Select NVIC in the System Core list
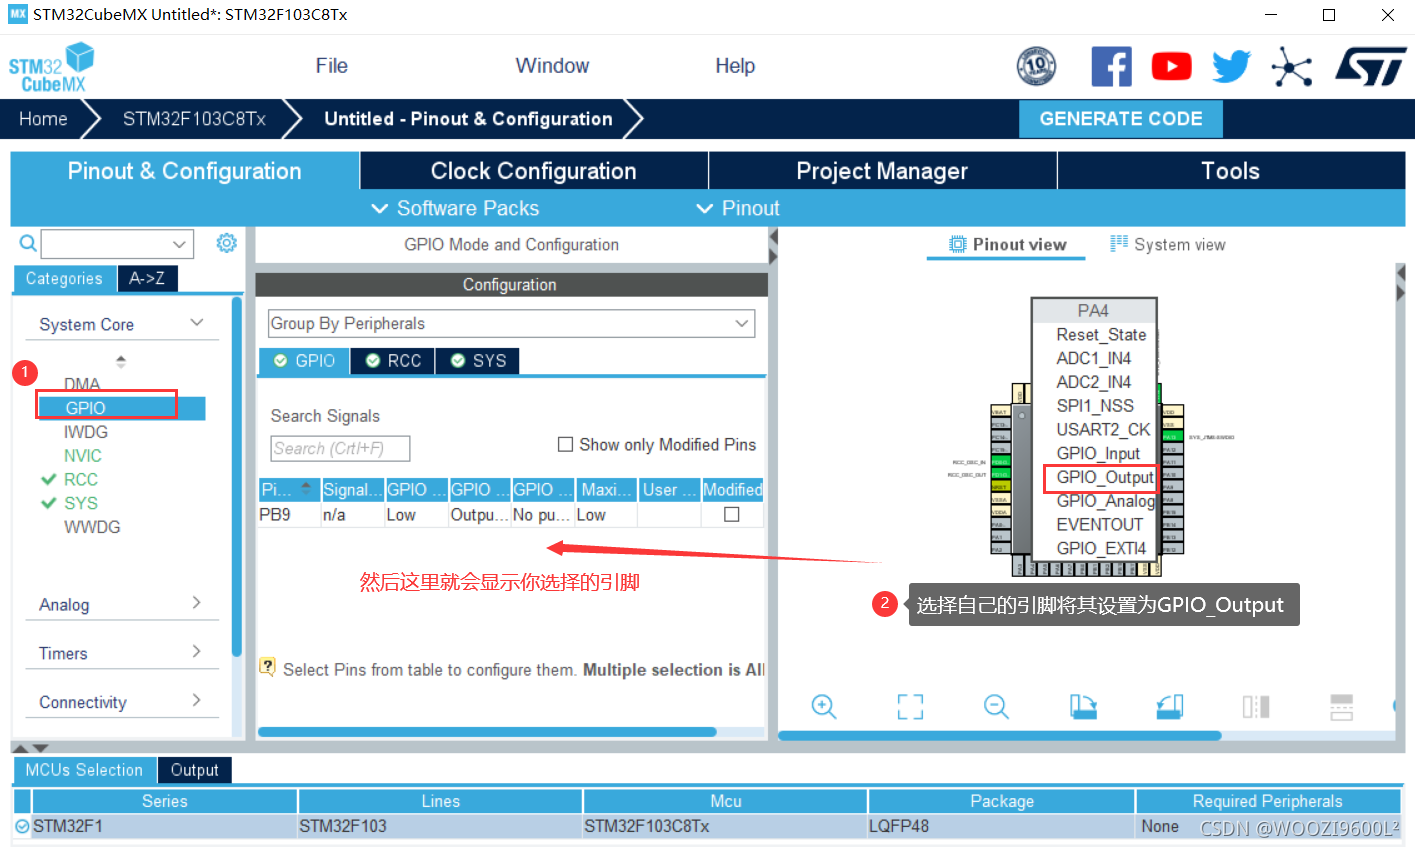This screenshot has height=847, width=1415. click(83, 455)
